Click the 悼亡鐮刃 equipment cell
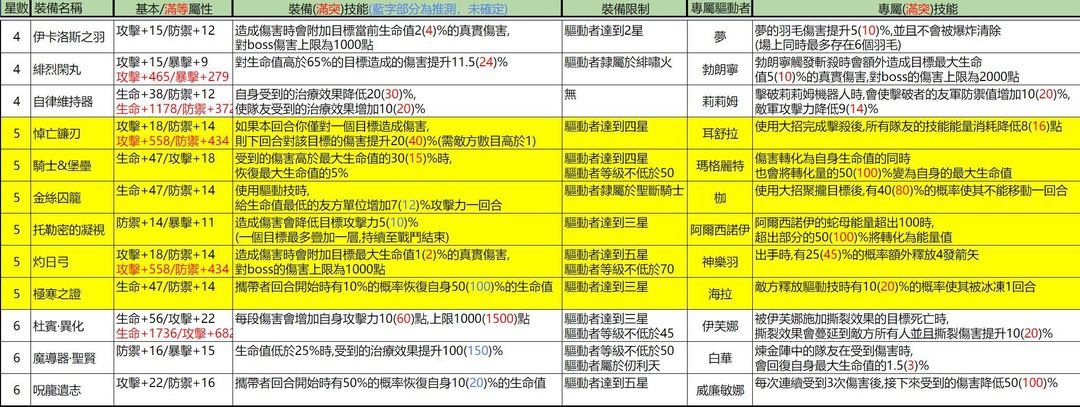The image size is (1080, 407). [x=72, y=134]
